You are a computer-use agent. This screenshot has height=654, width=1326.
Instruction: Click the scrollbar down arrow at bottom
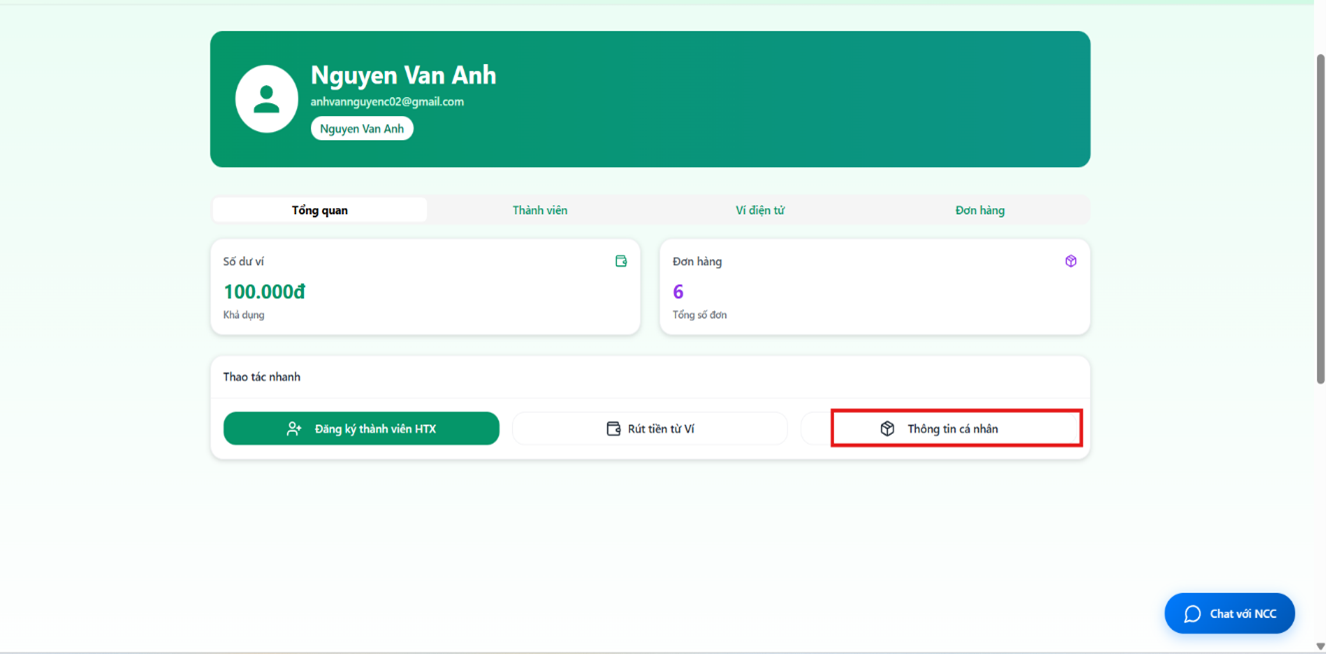(1320, 646)
